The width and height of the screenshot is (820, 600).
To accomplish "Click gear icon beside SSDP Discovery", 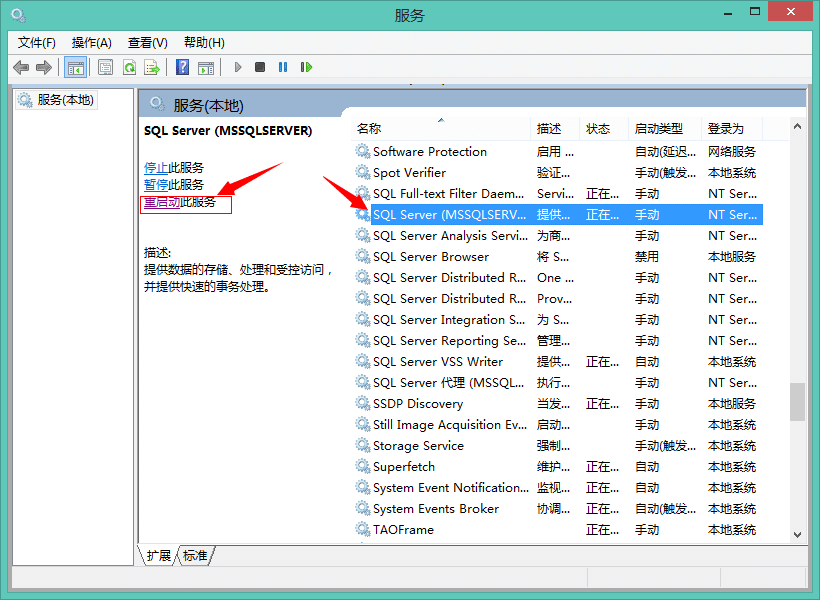I will click(363, 403).
